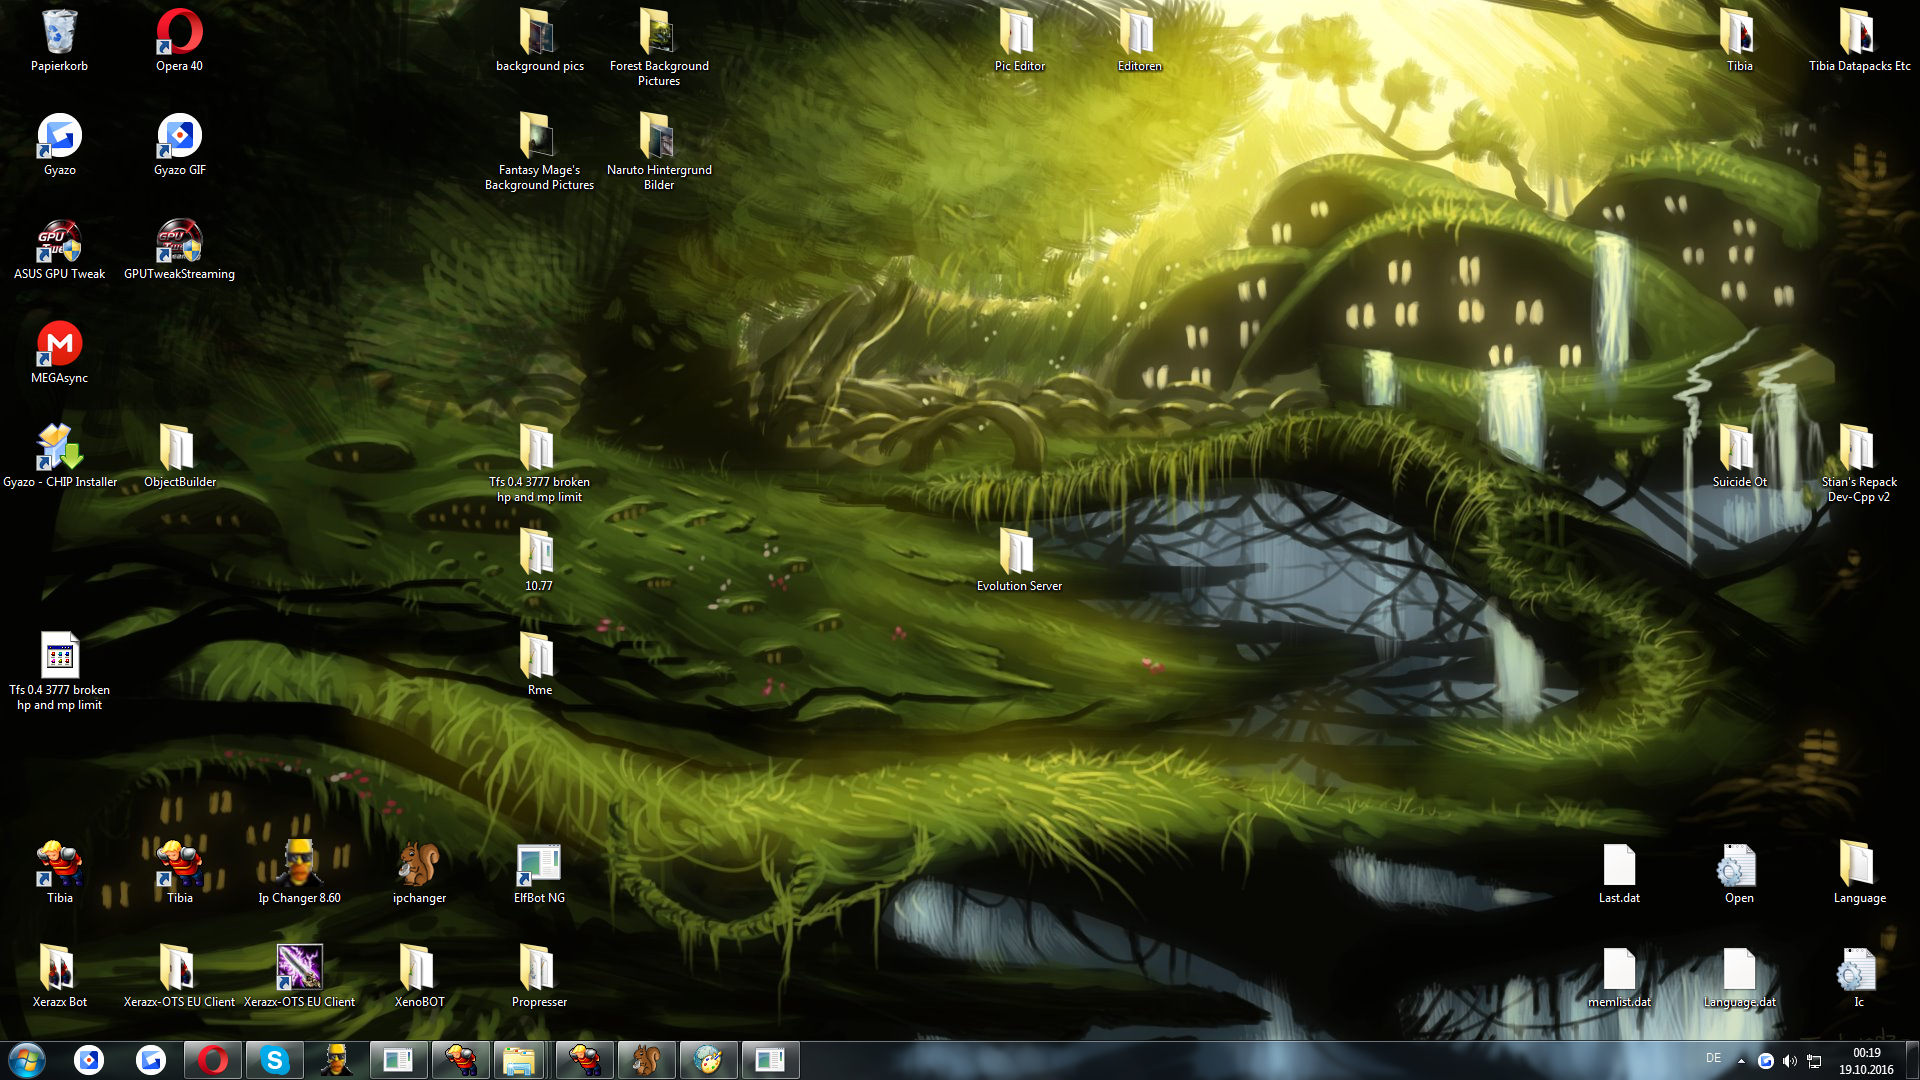Select the memlist.dat file

pos(1620,976)
